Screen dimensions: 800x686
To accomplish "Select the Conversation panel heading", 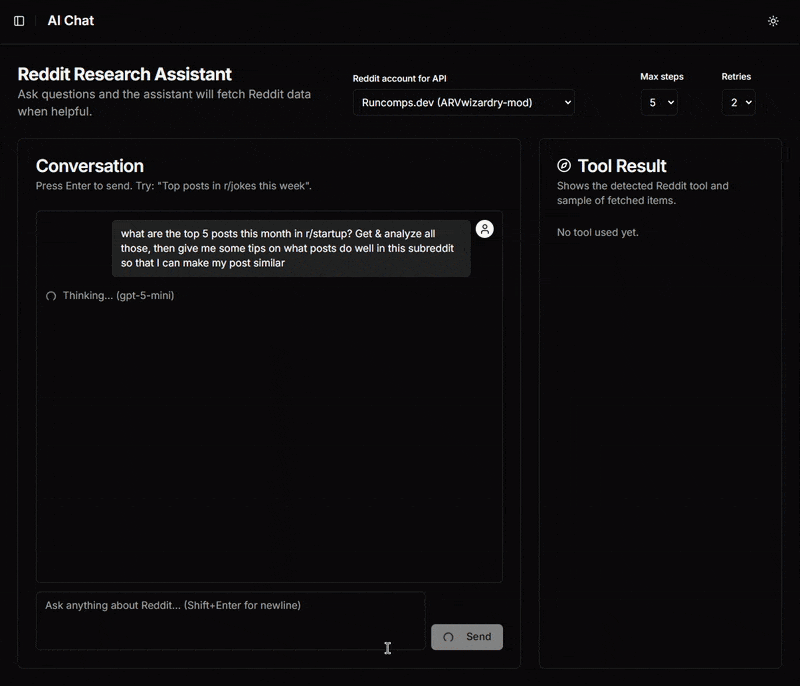I will 90,166.
